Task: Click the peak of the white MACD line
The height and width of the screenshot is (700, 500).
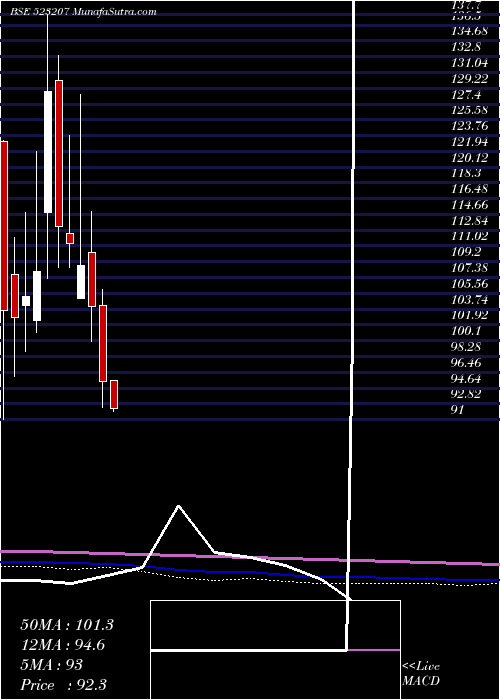Action: pos(179,506)
